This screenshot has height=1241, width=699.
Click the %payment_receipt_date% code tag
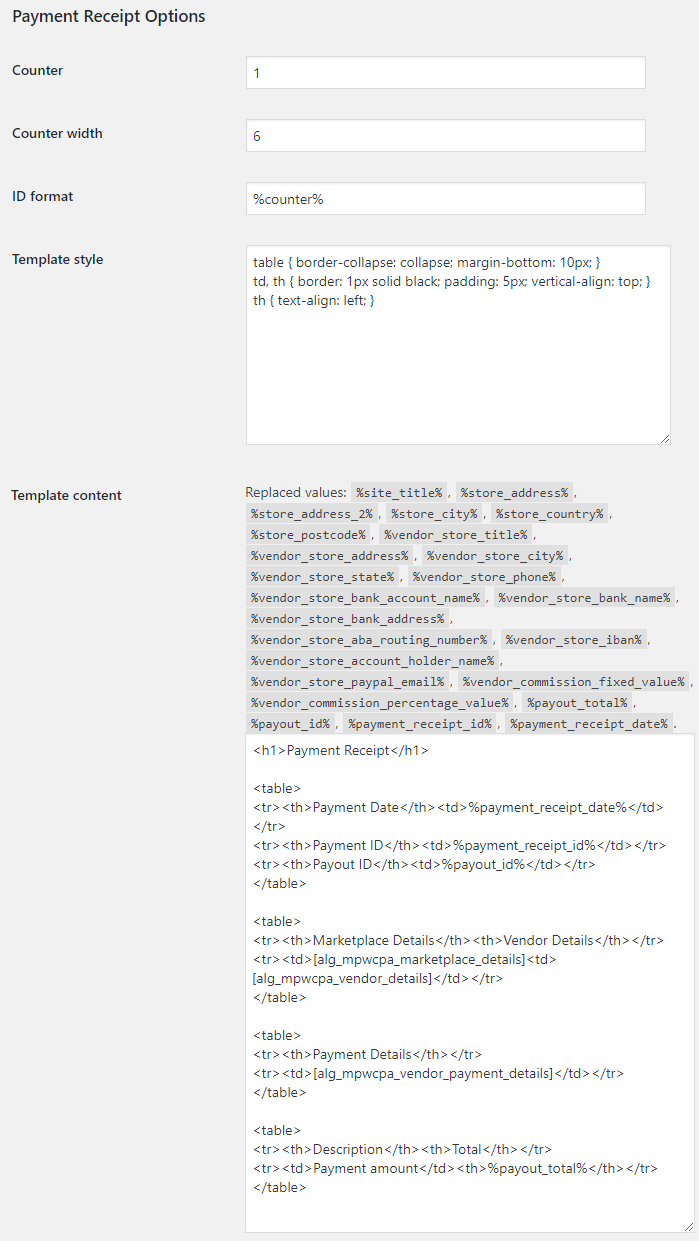(x=589, y=723)
